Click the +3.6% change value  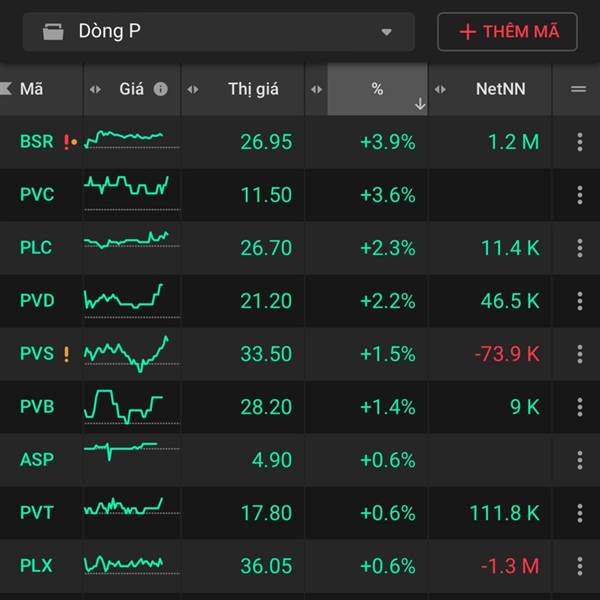coord(388,195)
